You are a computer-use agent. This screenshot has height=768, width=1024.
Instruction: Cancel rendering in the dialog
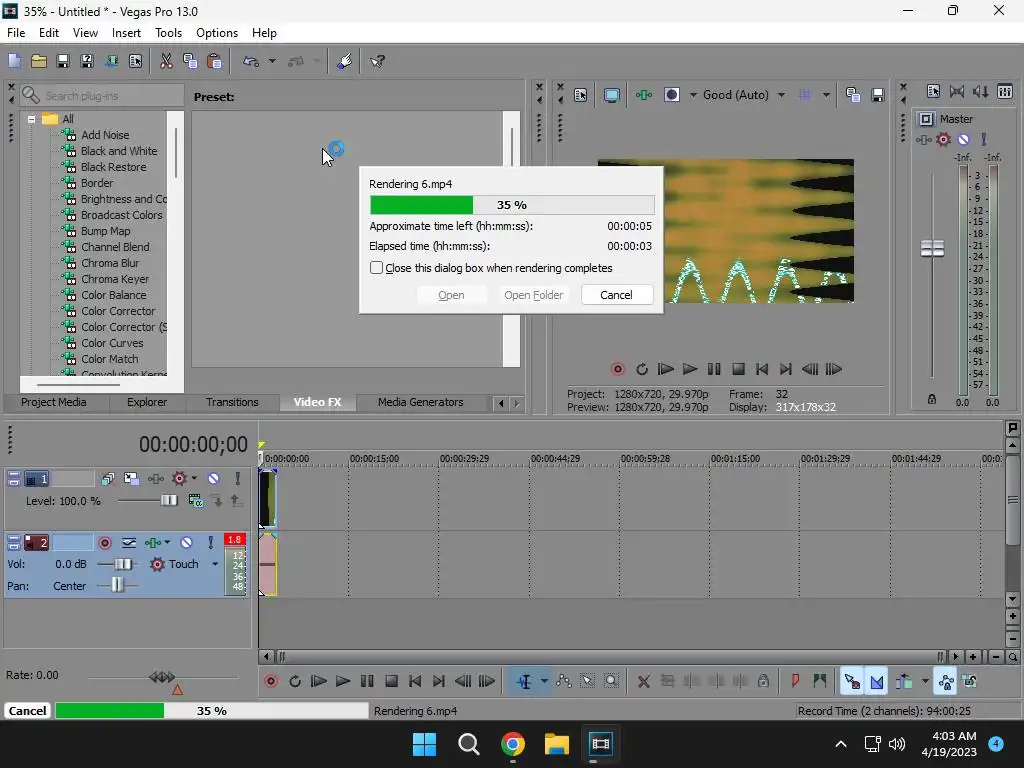point(616,295)
